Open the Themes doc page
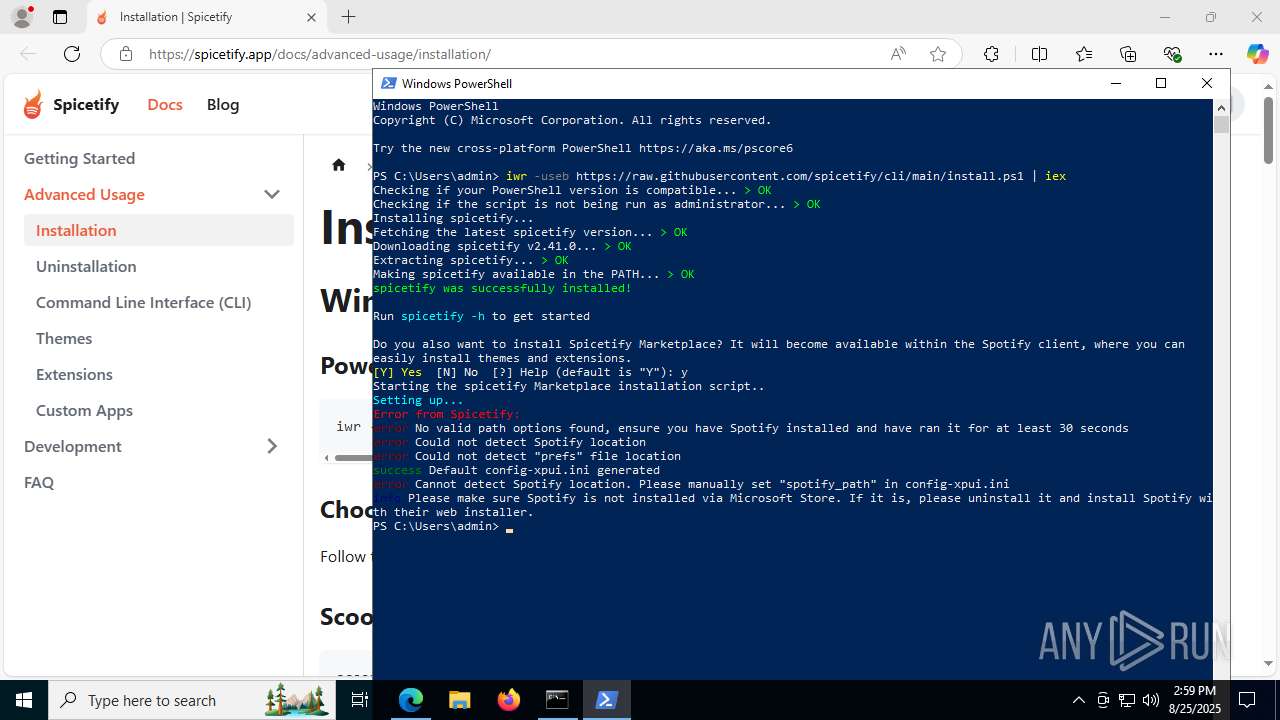1280x720 pixels. point(64,338)
